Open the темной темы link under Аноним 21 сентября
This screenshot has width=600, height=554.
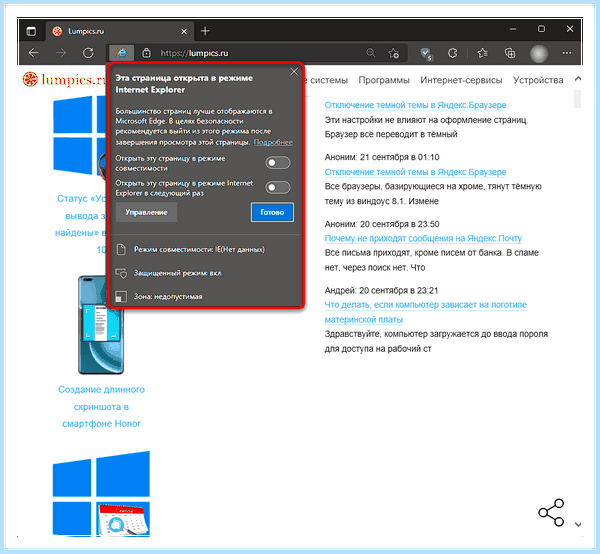tap(415, 172)
